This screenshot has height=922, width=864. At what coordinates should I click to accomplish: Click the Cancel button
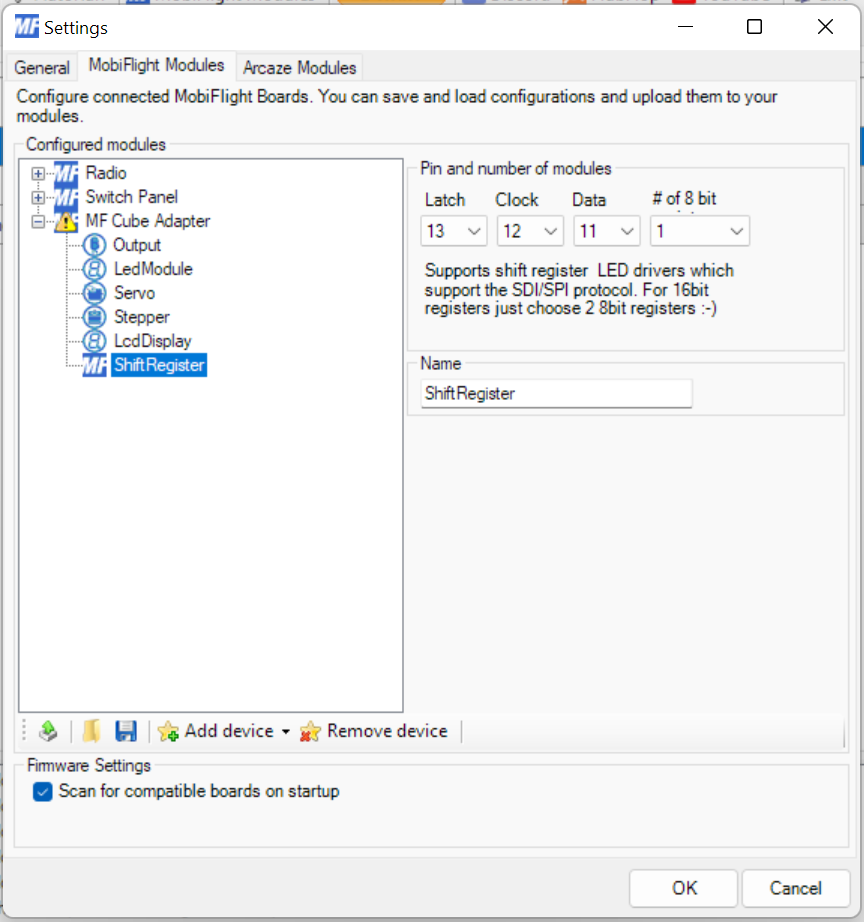pyautogui.click(x=796, y=888)
